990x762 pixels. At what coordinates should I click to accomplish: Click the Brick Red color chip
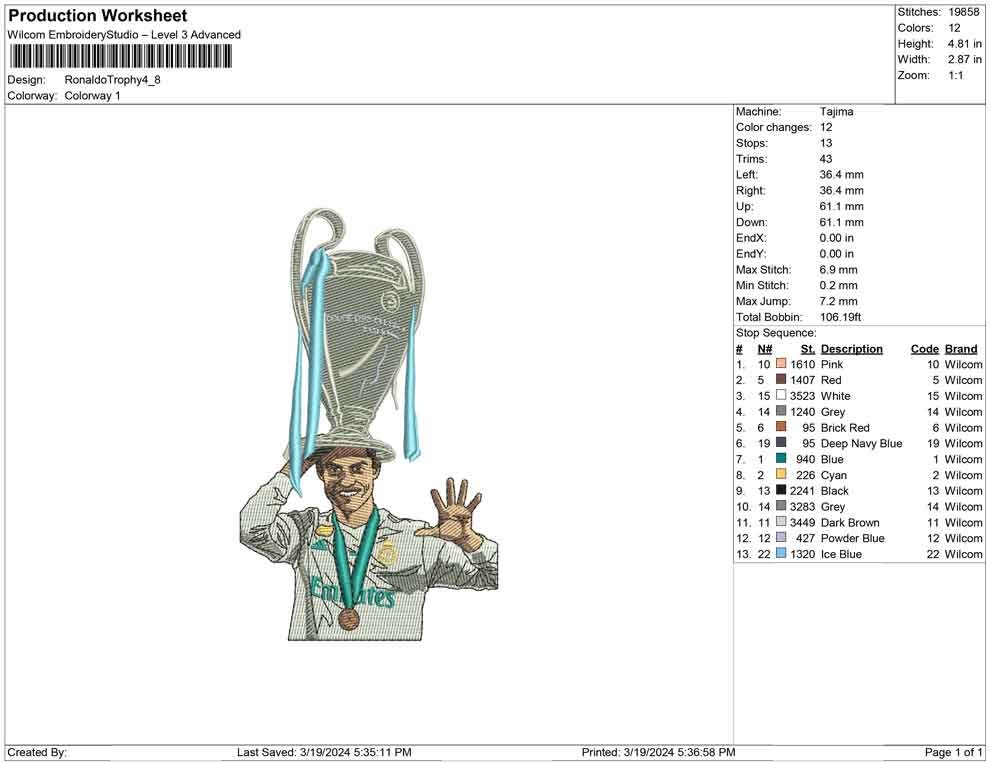[779, 427]
